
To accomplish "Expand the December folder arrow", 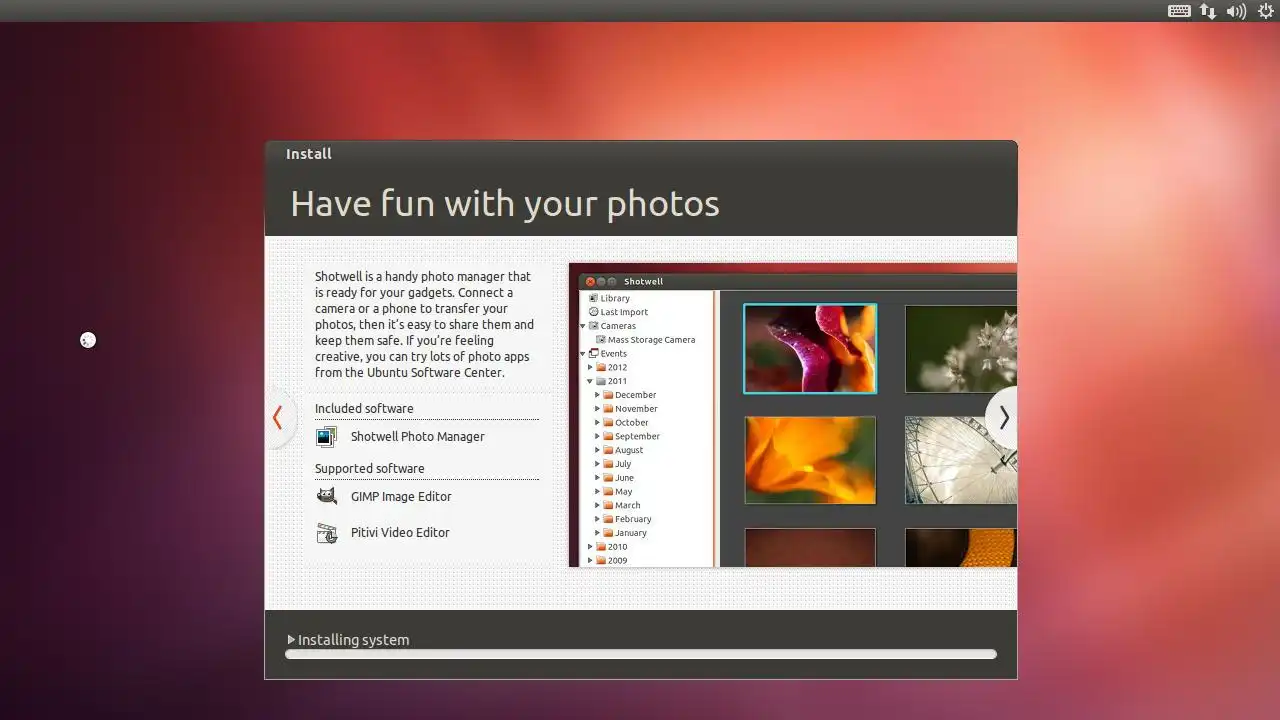I will (x=597, y=395).
